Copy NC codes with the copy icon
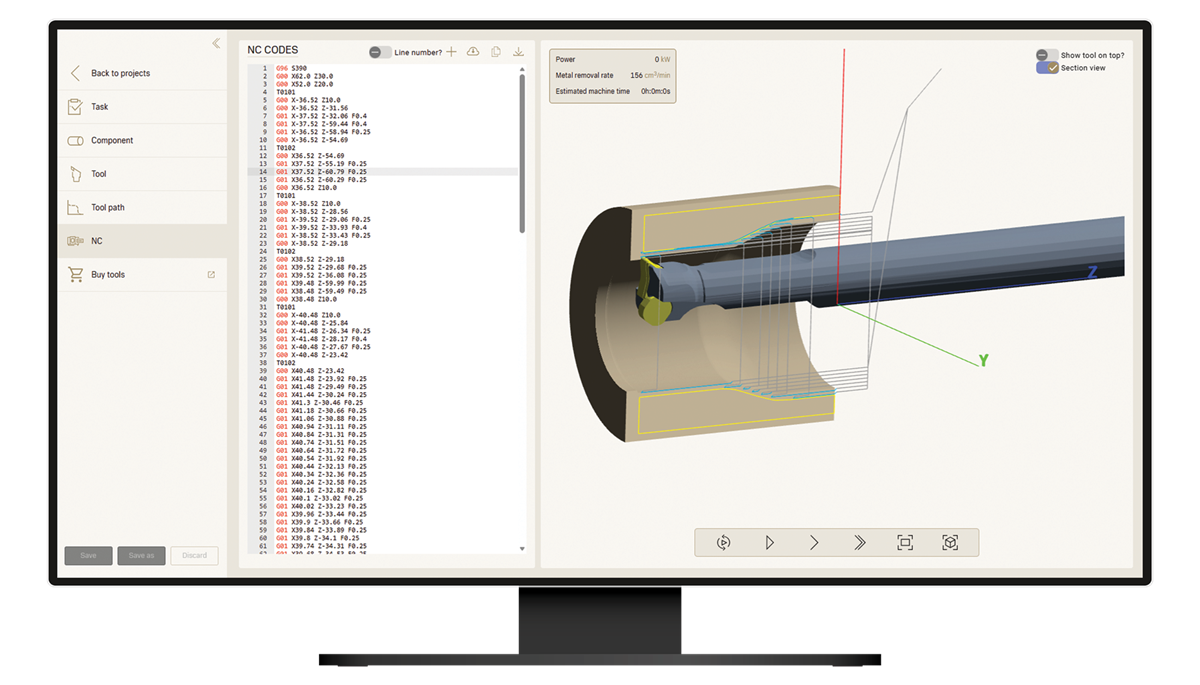The height and width of the screenshot is (685, 1200). pos(496,52)
